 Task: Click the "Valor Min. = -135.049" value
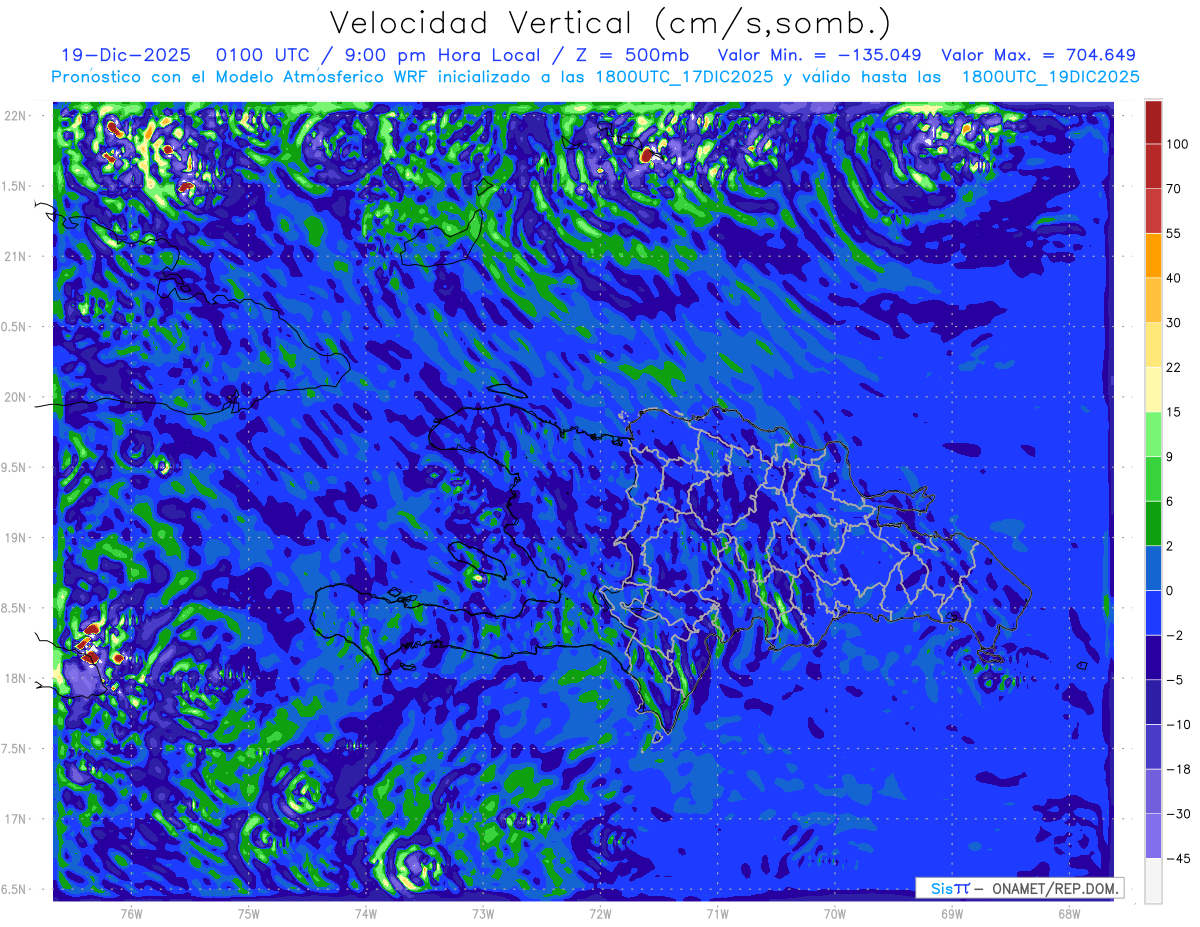pyautogui.click(x=820, y=55)
